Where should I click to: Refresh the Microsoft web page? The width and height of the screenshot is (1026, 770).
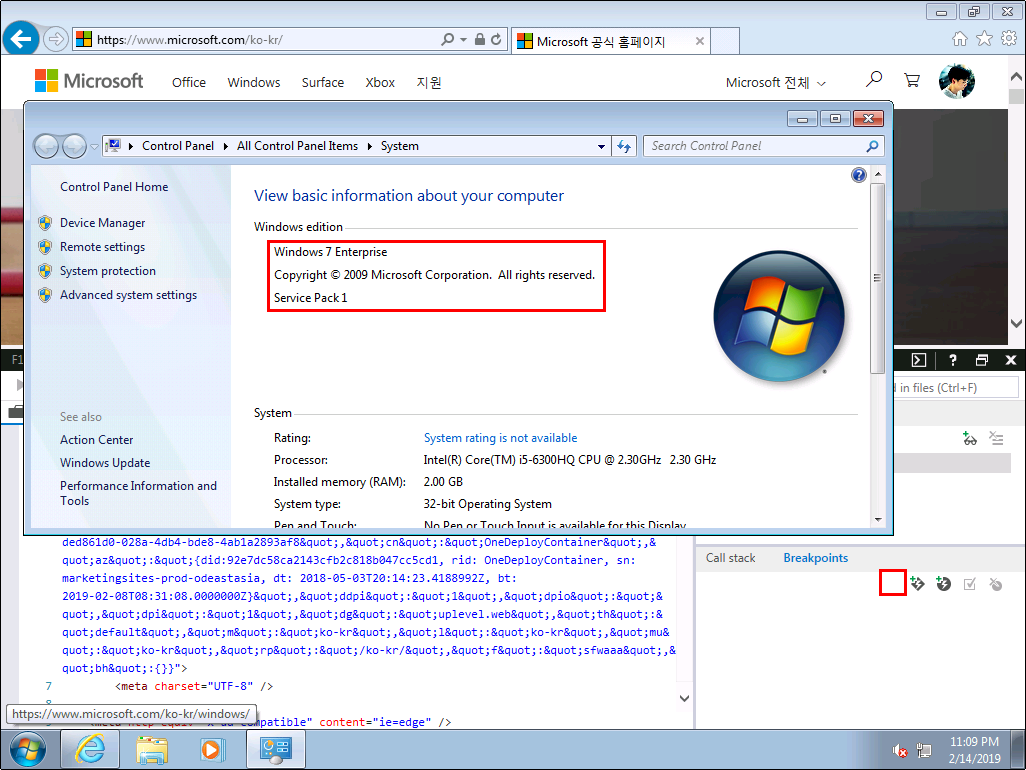tap(497, 39)
